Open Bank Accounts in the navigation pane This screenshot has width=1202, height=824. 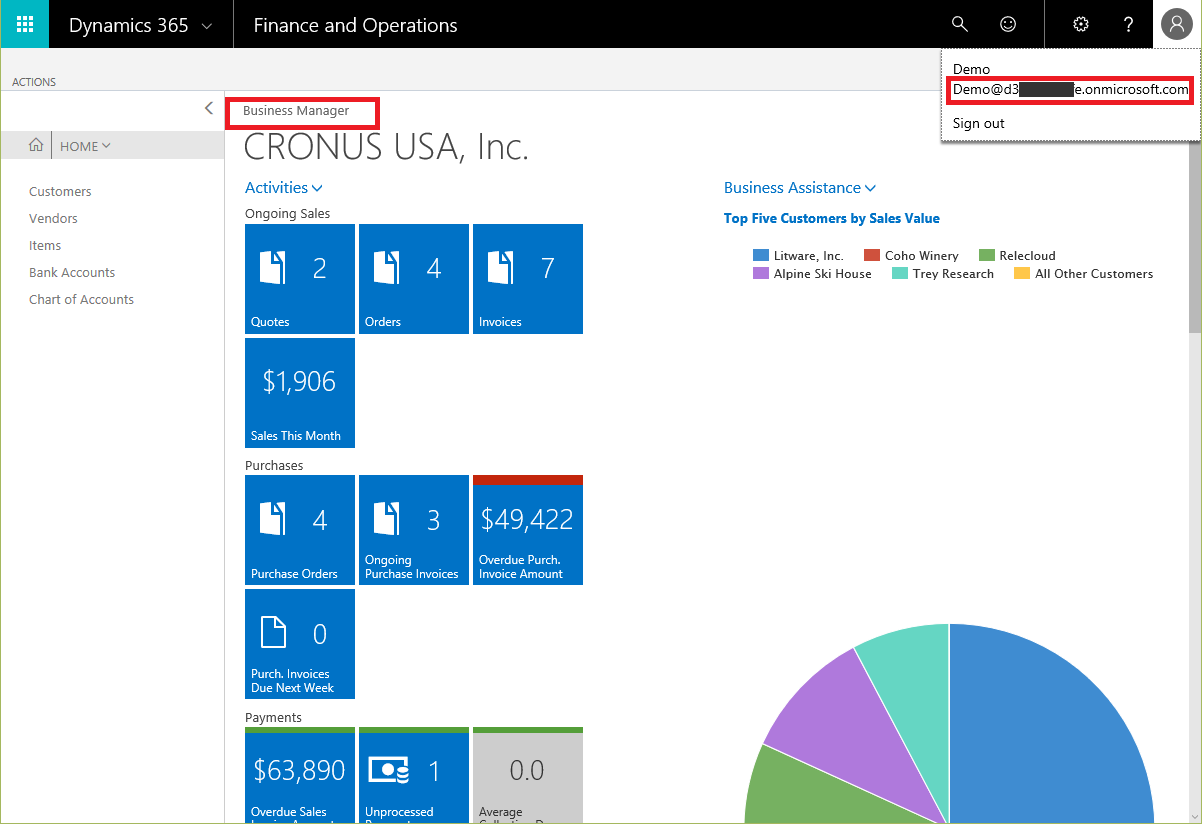coord(72,272)
